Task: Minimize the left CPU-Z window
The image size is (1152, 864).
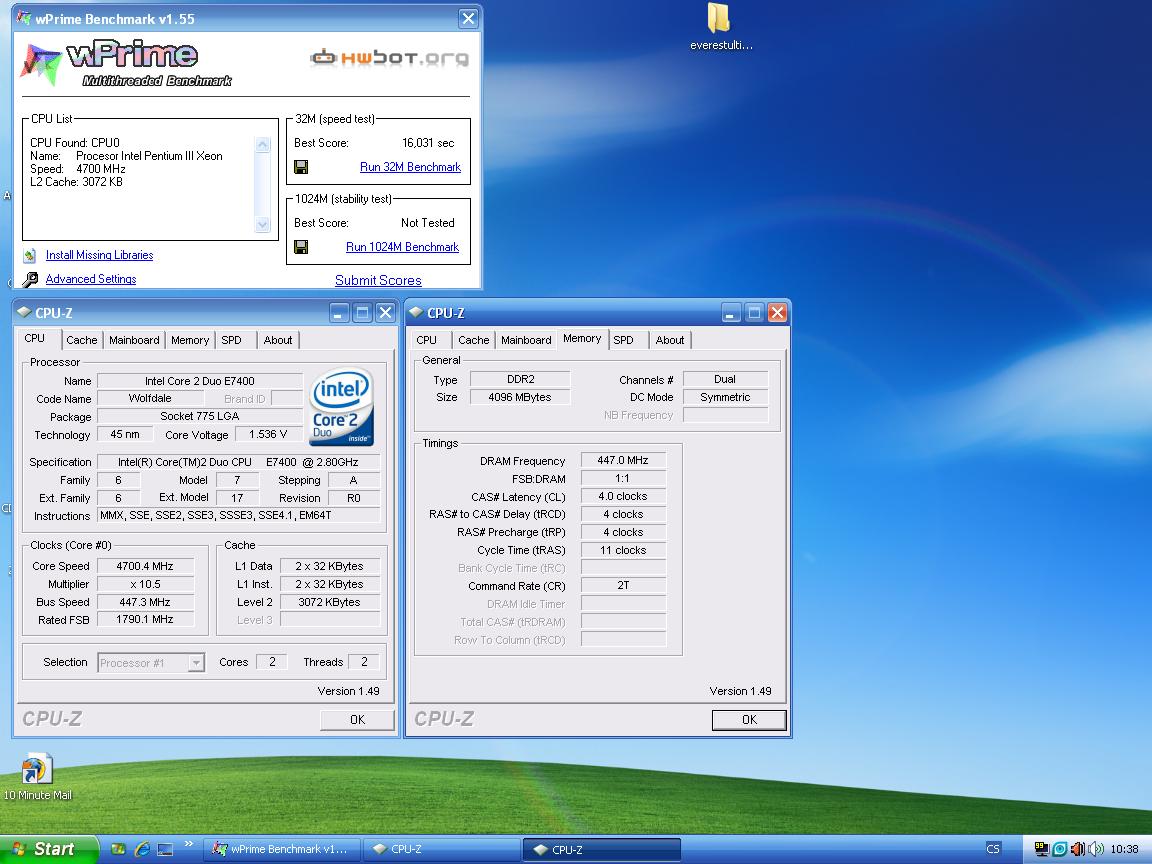Action: [338, 313]
